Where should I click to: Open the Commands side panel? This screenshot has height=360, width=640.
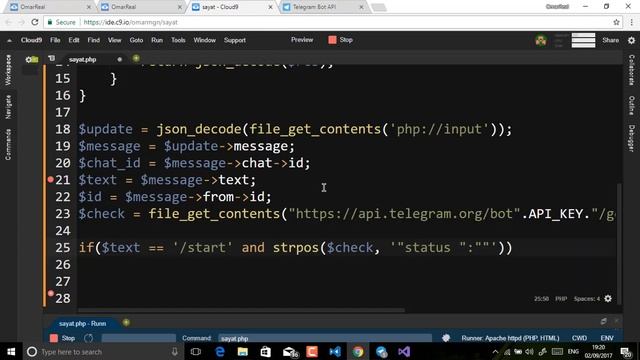point(8,144)
